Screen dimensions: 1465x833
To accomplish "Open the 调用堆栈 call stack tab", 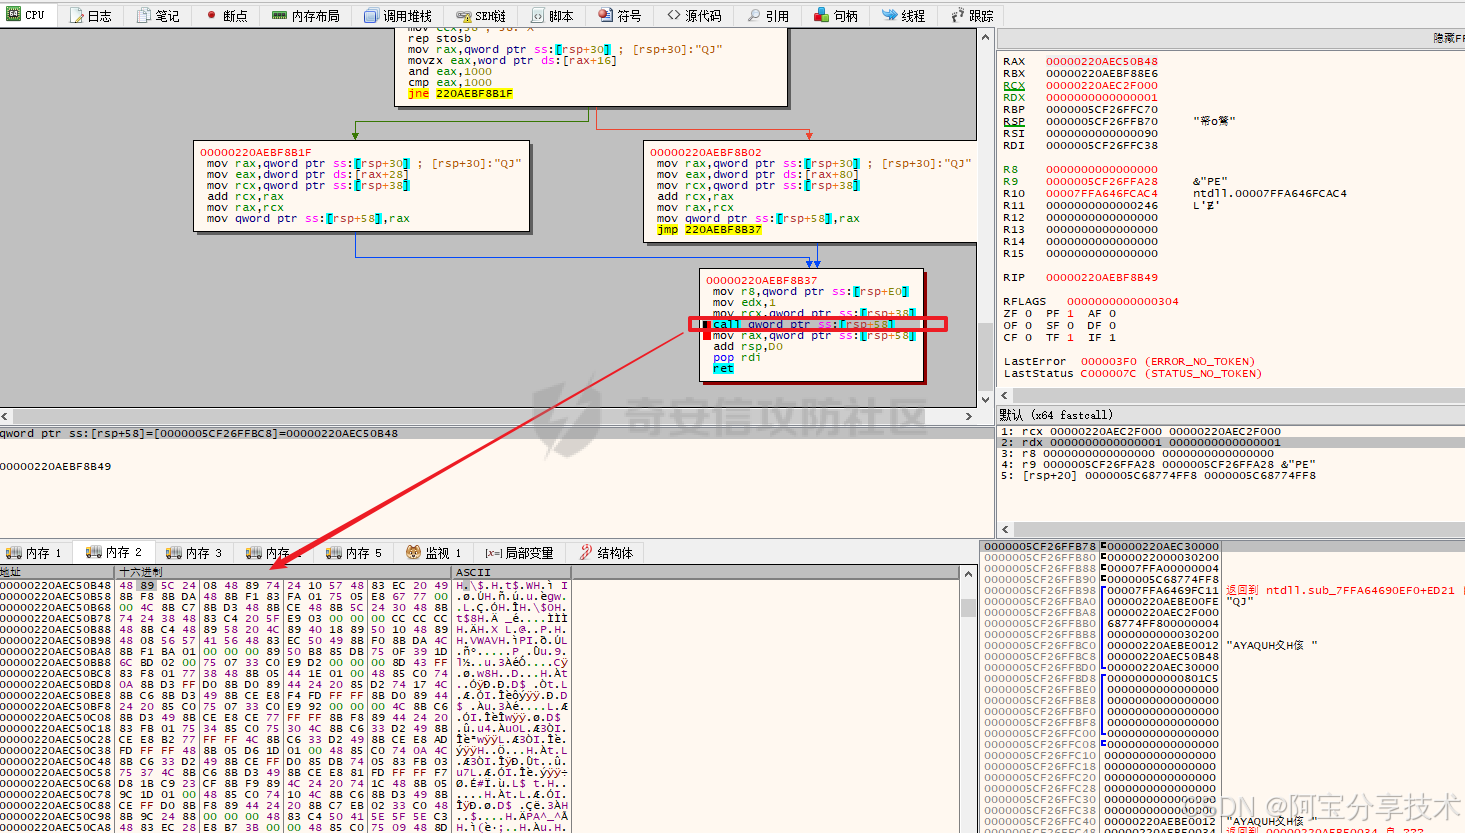I will (x=398, y=15).
